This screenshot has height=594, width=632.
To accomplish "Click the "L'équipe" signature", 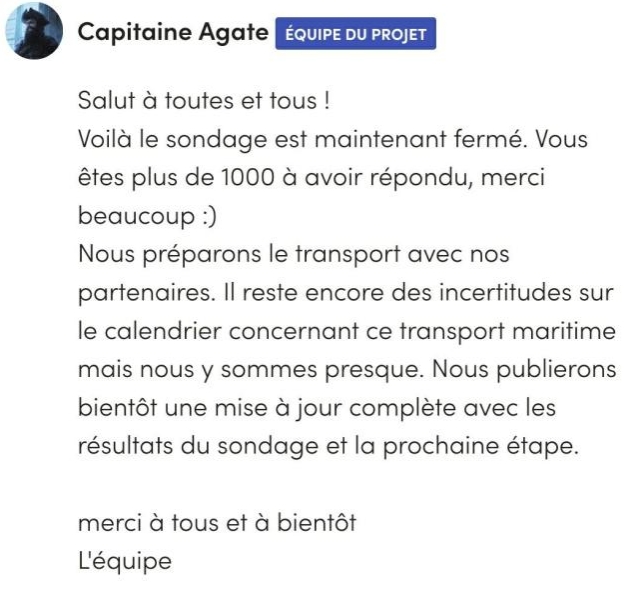I will 124,559.
